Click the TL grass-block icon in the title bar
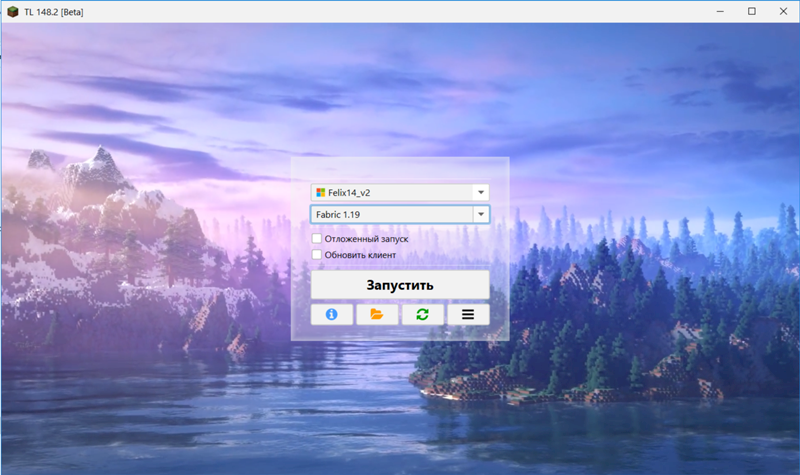This screenshot has width=800, height=475. (x=13, y=11)
